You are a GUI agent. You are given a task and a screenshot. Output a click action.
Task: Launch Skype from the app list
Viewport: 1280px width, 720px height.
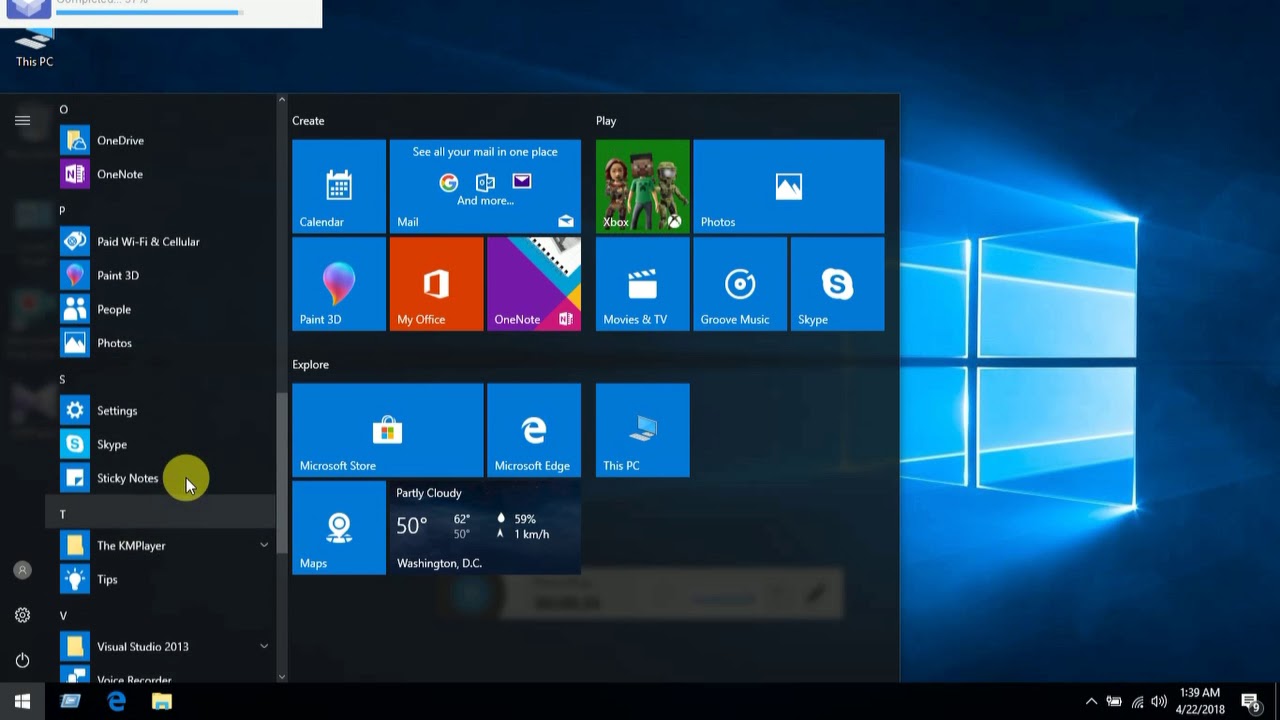tap(160, 444)
